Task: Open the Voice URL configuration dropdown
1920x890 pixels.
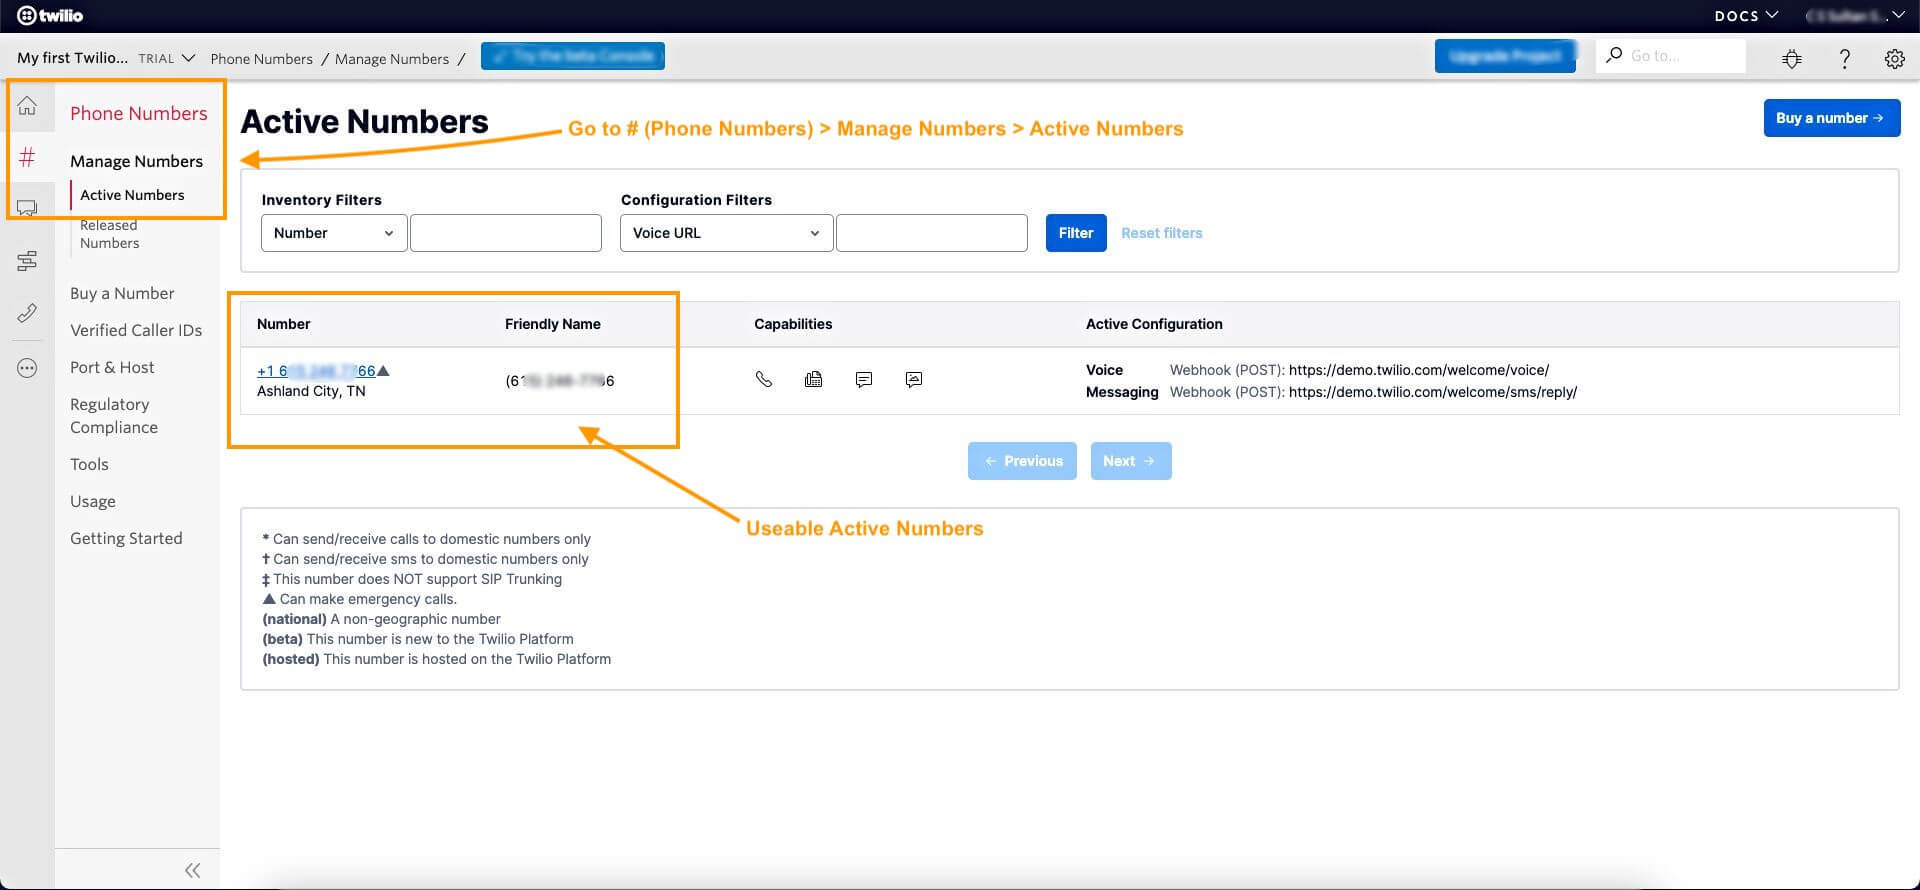Action: (x=726, y=233)
